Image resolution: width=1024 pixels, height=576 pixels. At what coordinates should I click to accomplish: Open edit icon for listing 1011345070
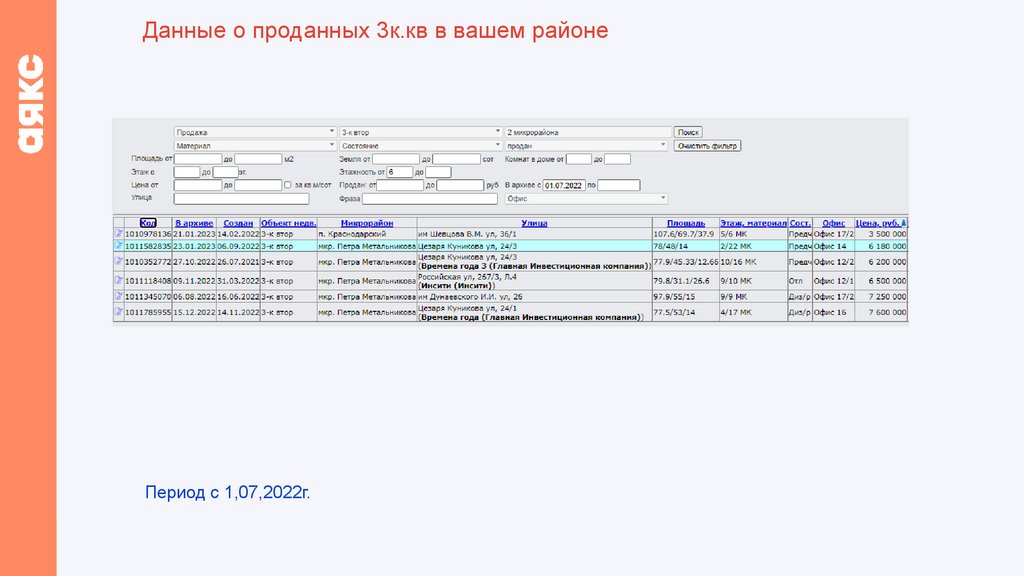click(x=119, y=296)
